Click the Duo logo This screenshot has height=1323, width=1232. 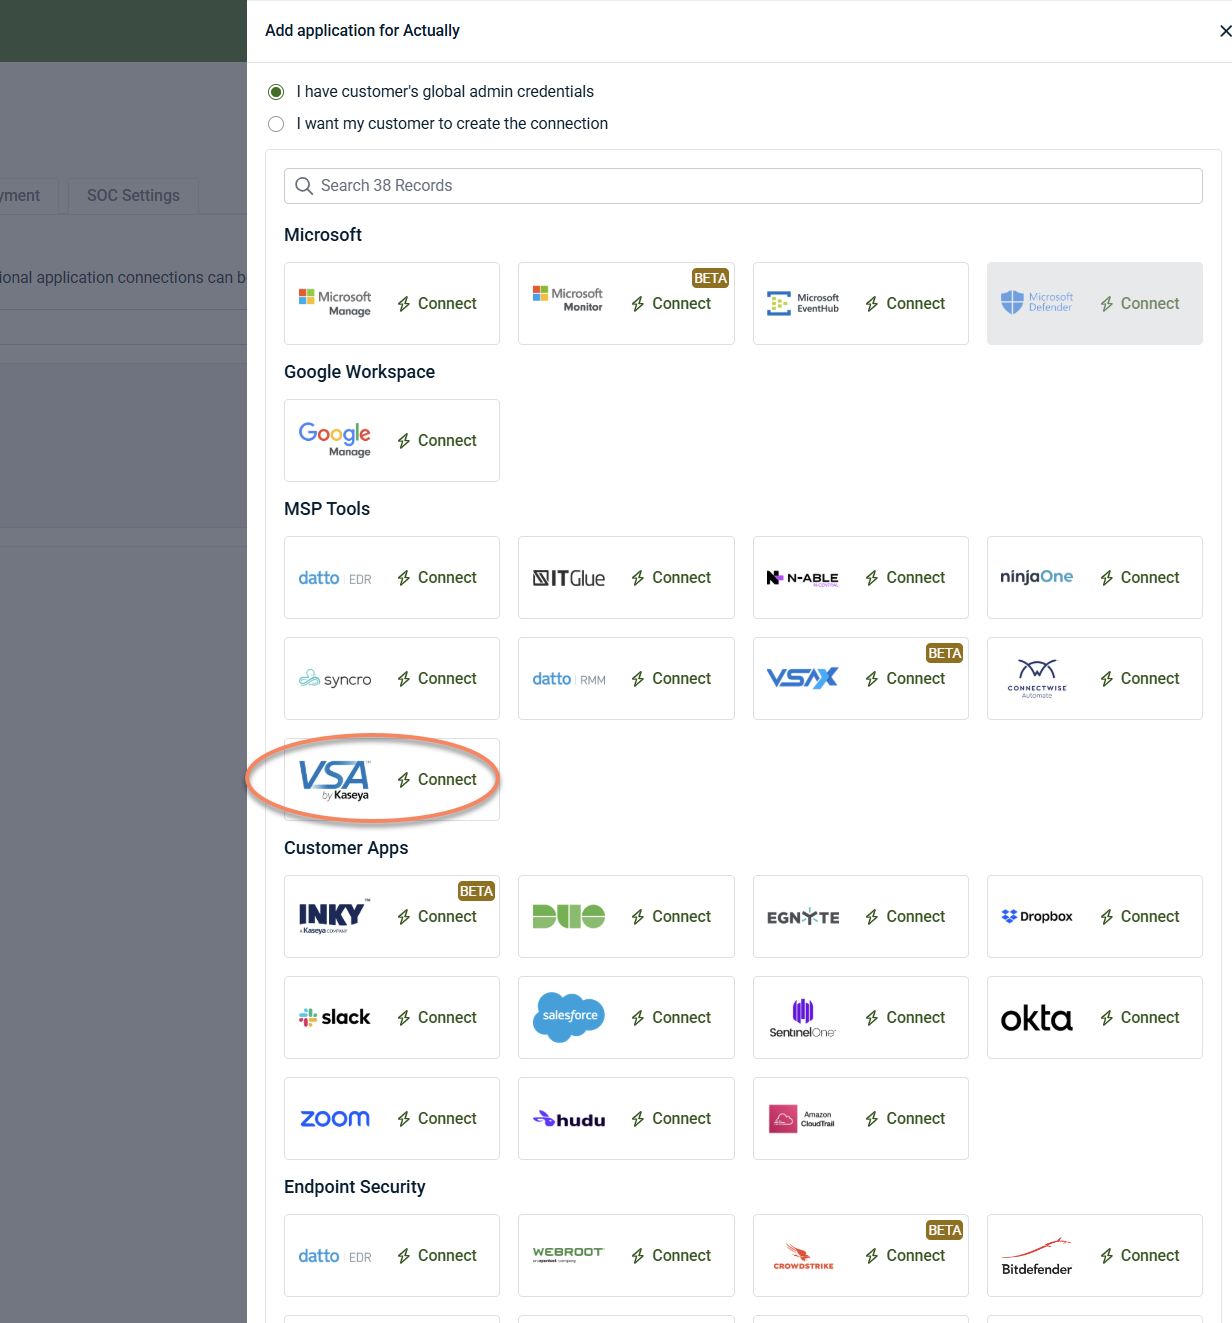tap(569, 916)
